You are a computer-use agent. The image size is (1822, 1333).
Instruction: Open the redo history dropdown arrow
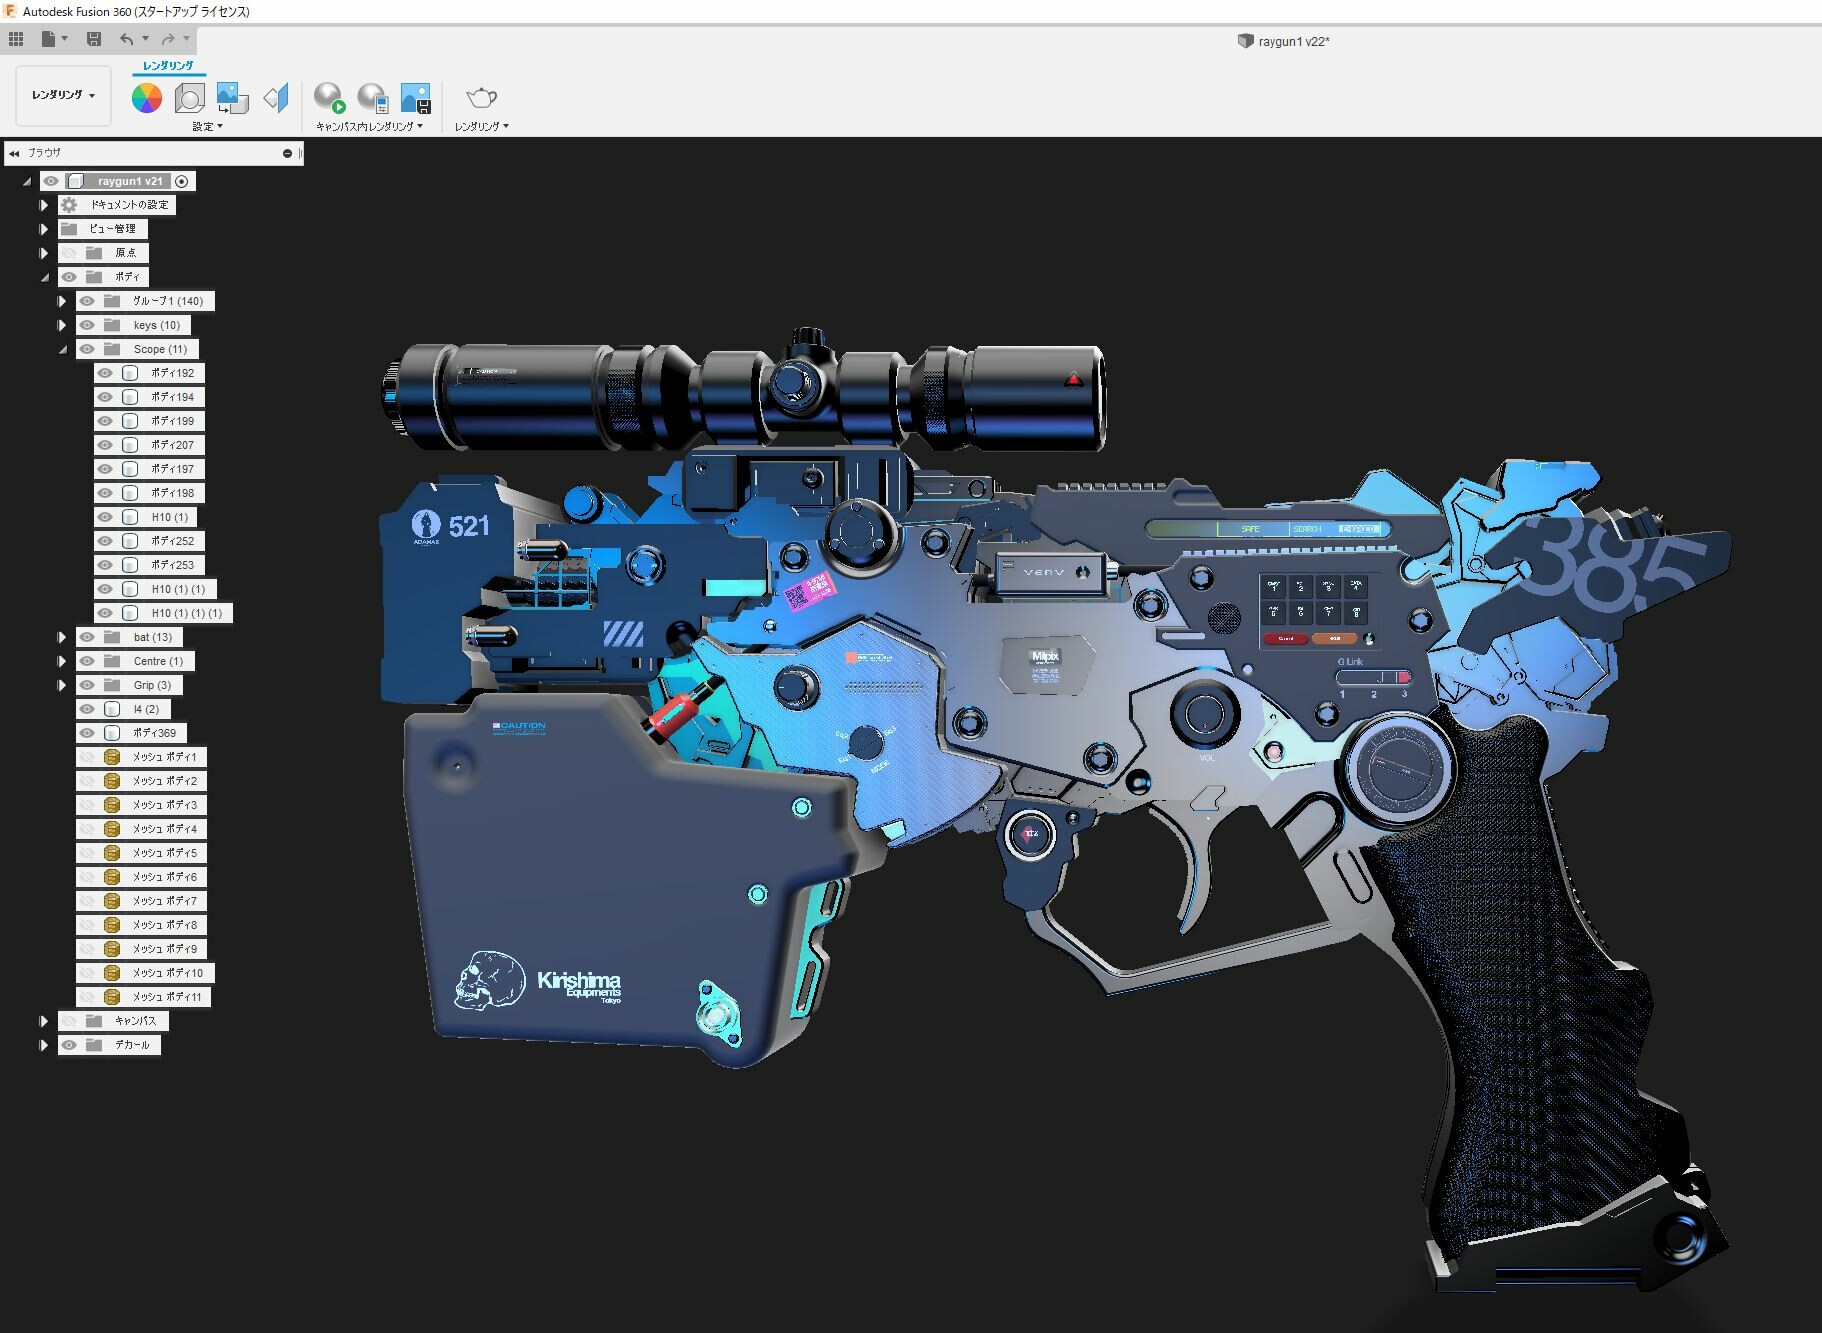186,39
